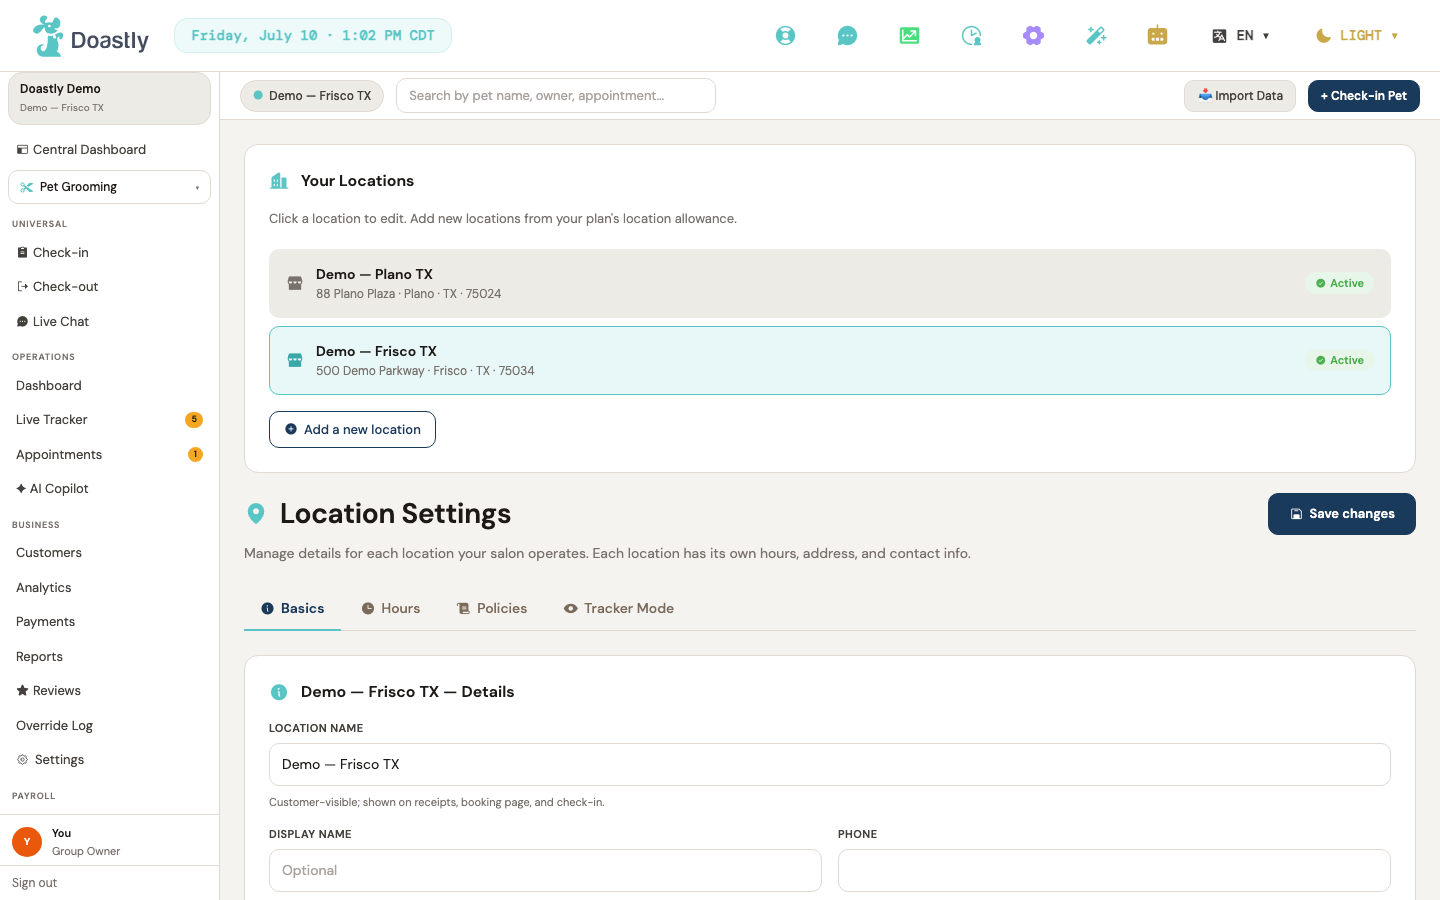Open Dashboard under Operations

coord(109,386)
